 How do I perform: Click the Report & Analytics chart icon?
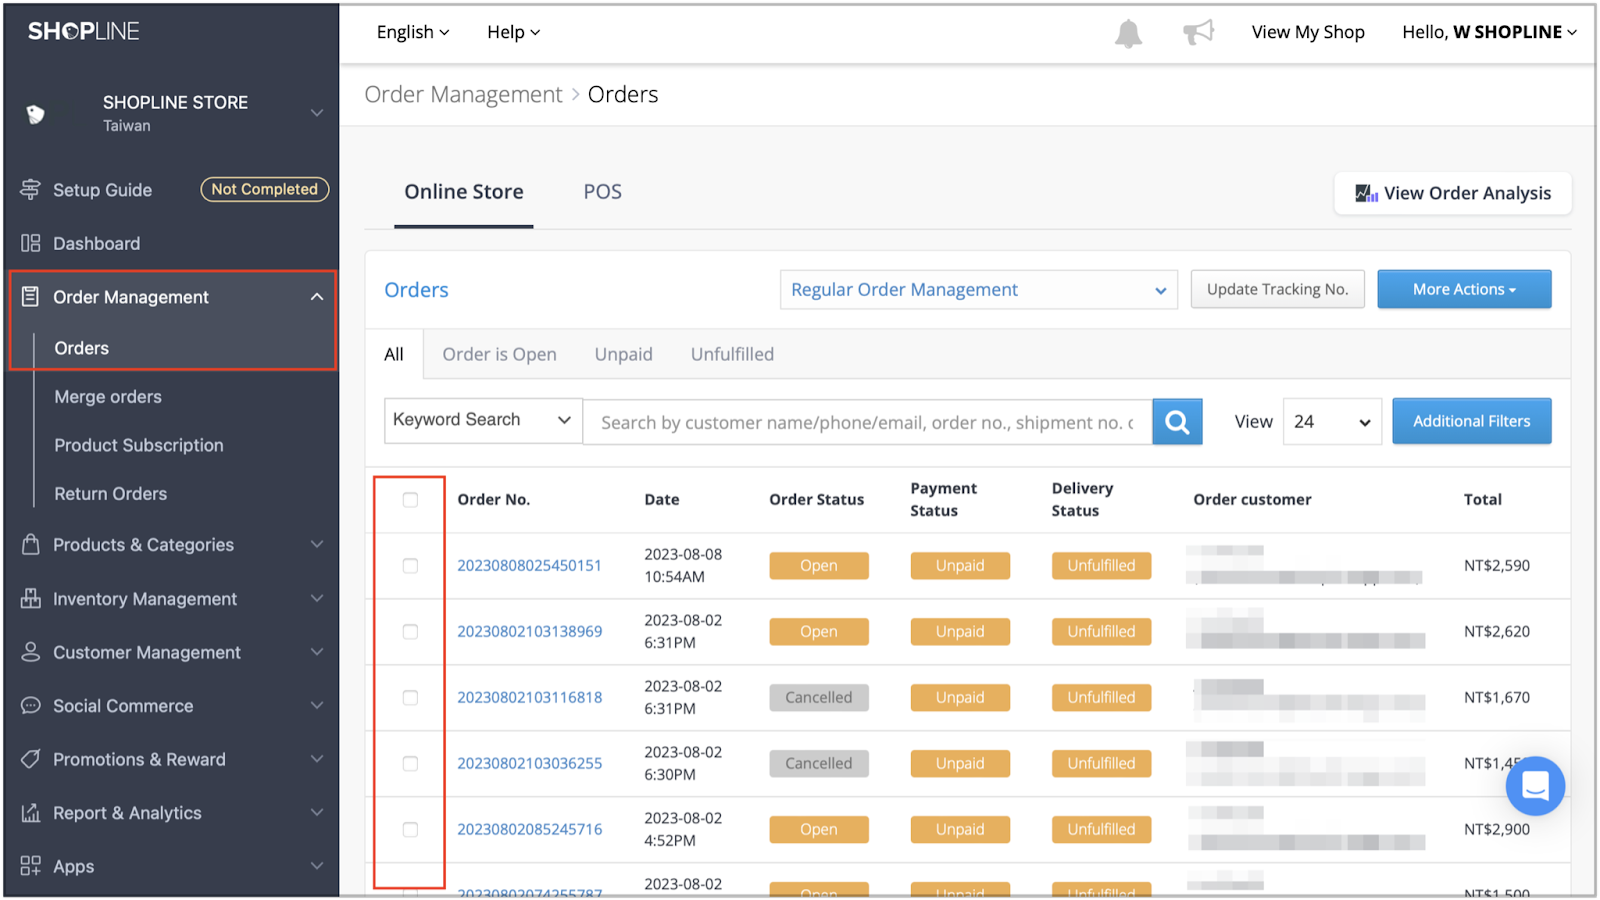[31, 813]
